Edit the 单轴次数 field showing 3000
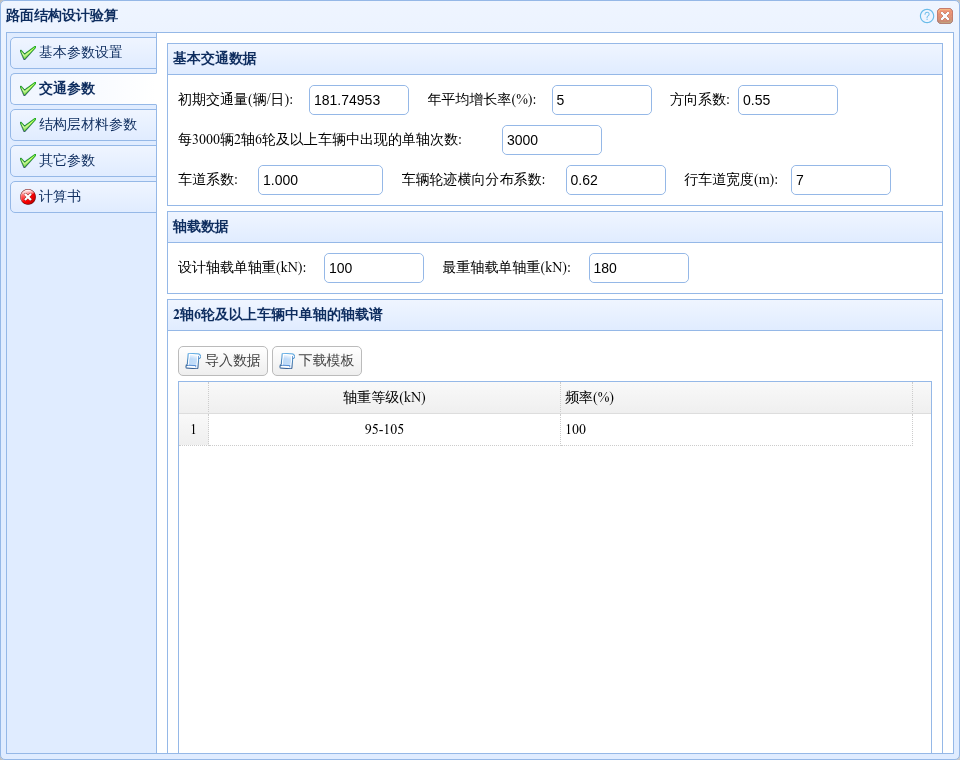 552,140
